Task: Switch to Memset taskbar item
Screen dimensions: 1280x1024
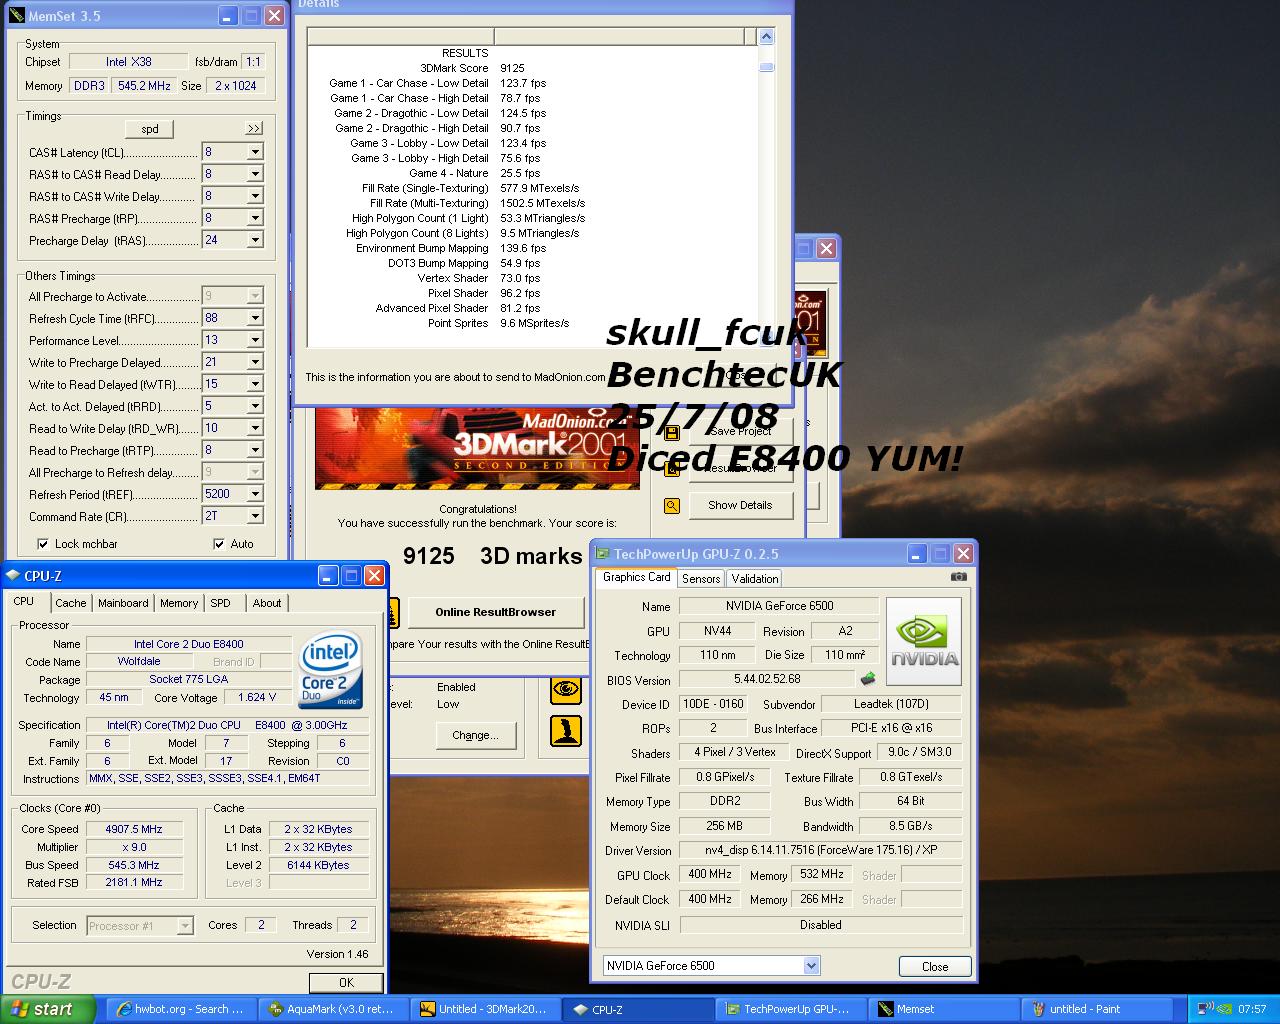Action: [x=943, y=1009]
